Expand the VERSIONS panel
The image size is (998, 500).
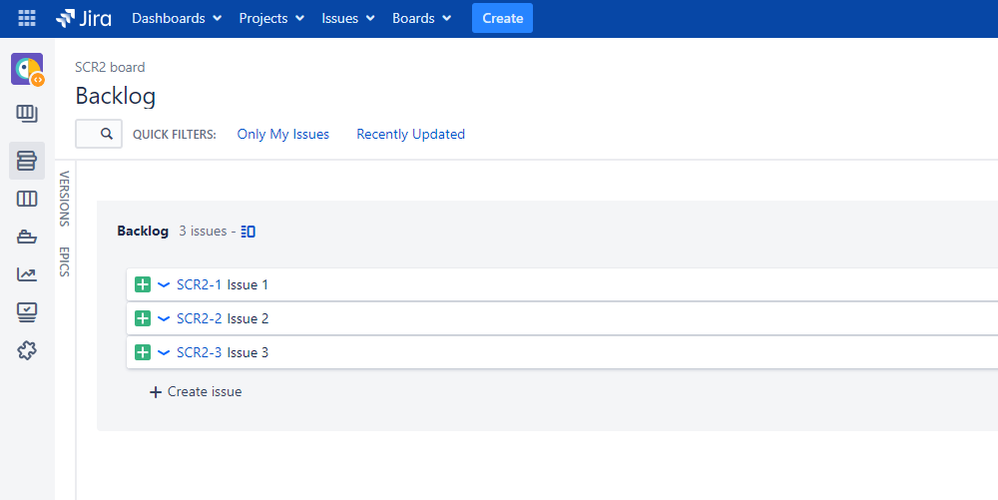pos(64,198)
